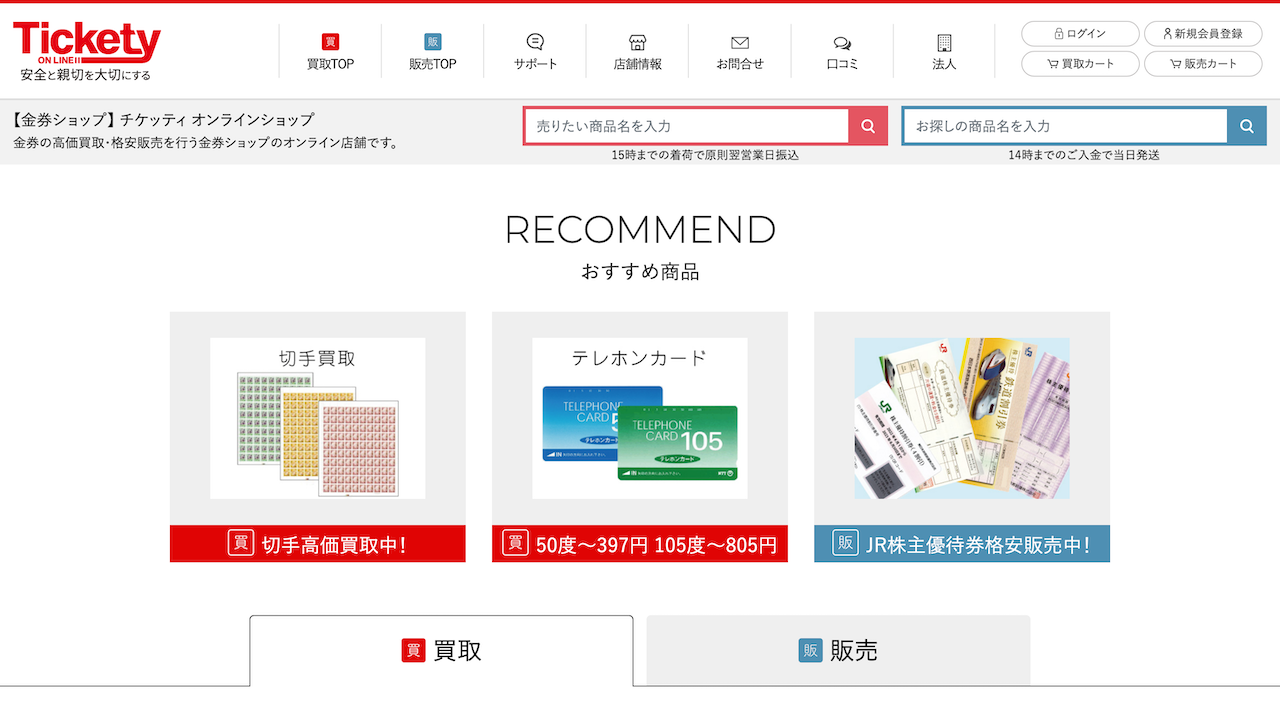Switch to the 販売 tab
Screen dimensions: 1280x727
click(838, 651)
